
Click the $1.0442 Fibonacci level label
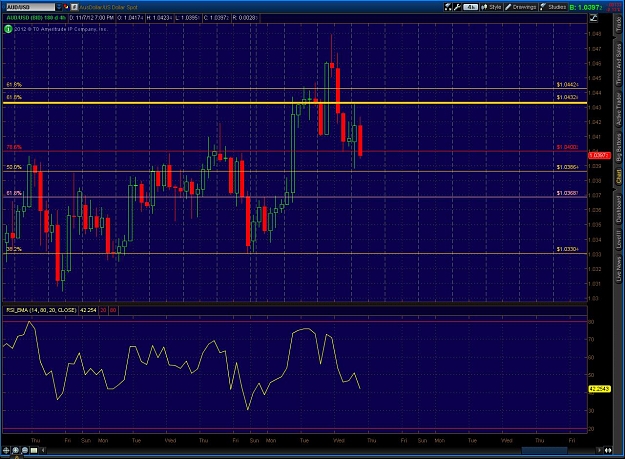568,84
